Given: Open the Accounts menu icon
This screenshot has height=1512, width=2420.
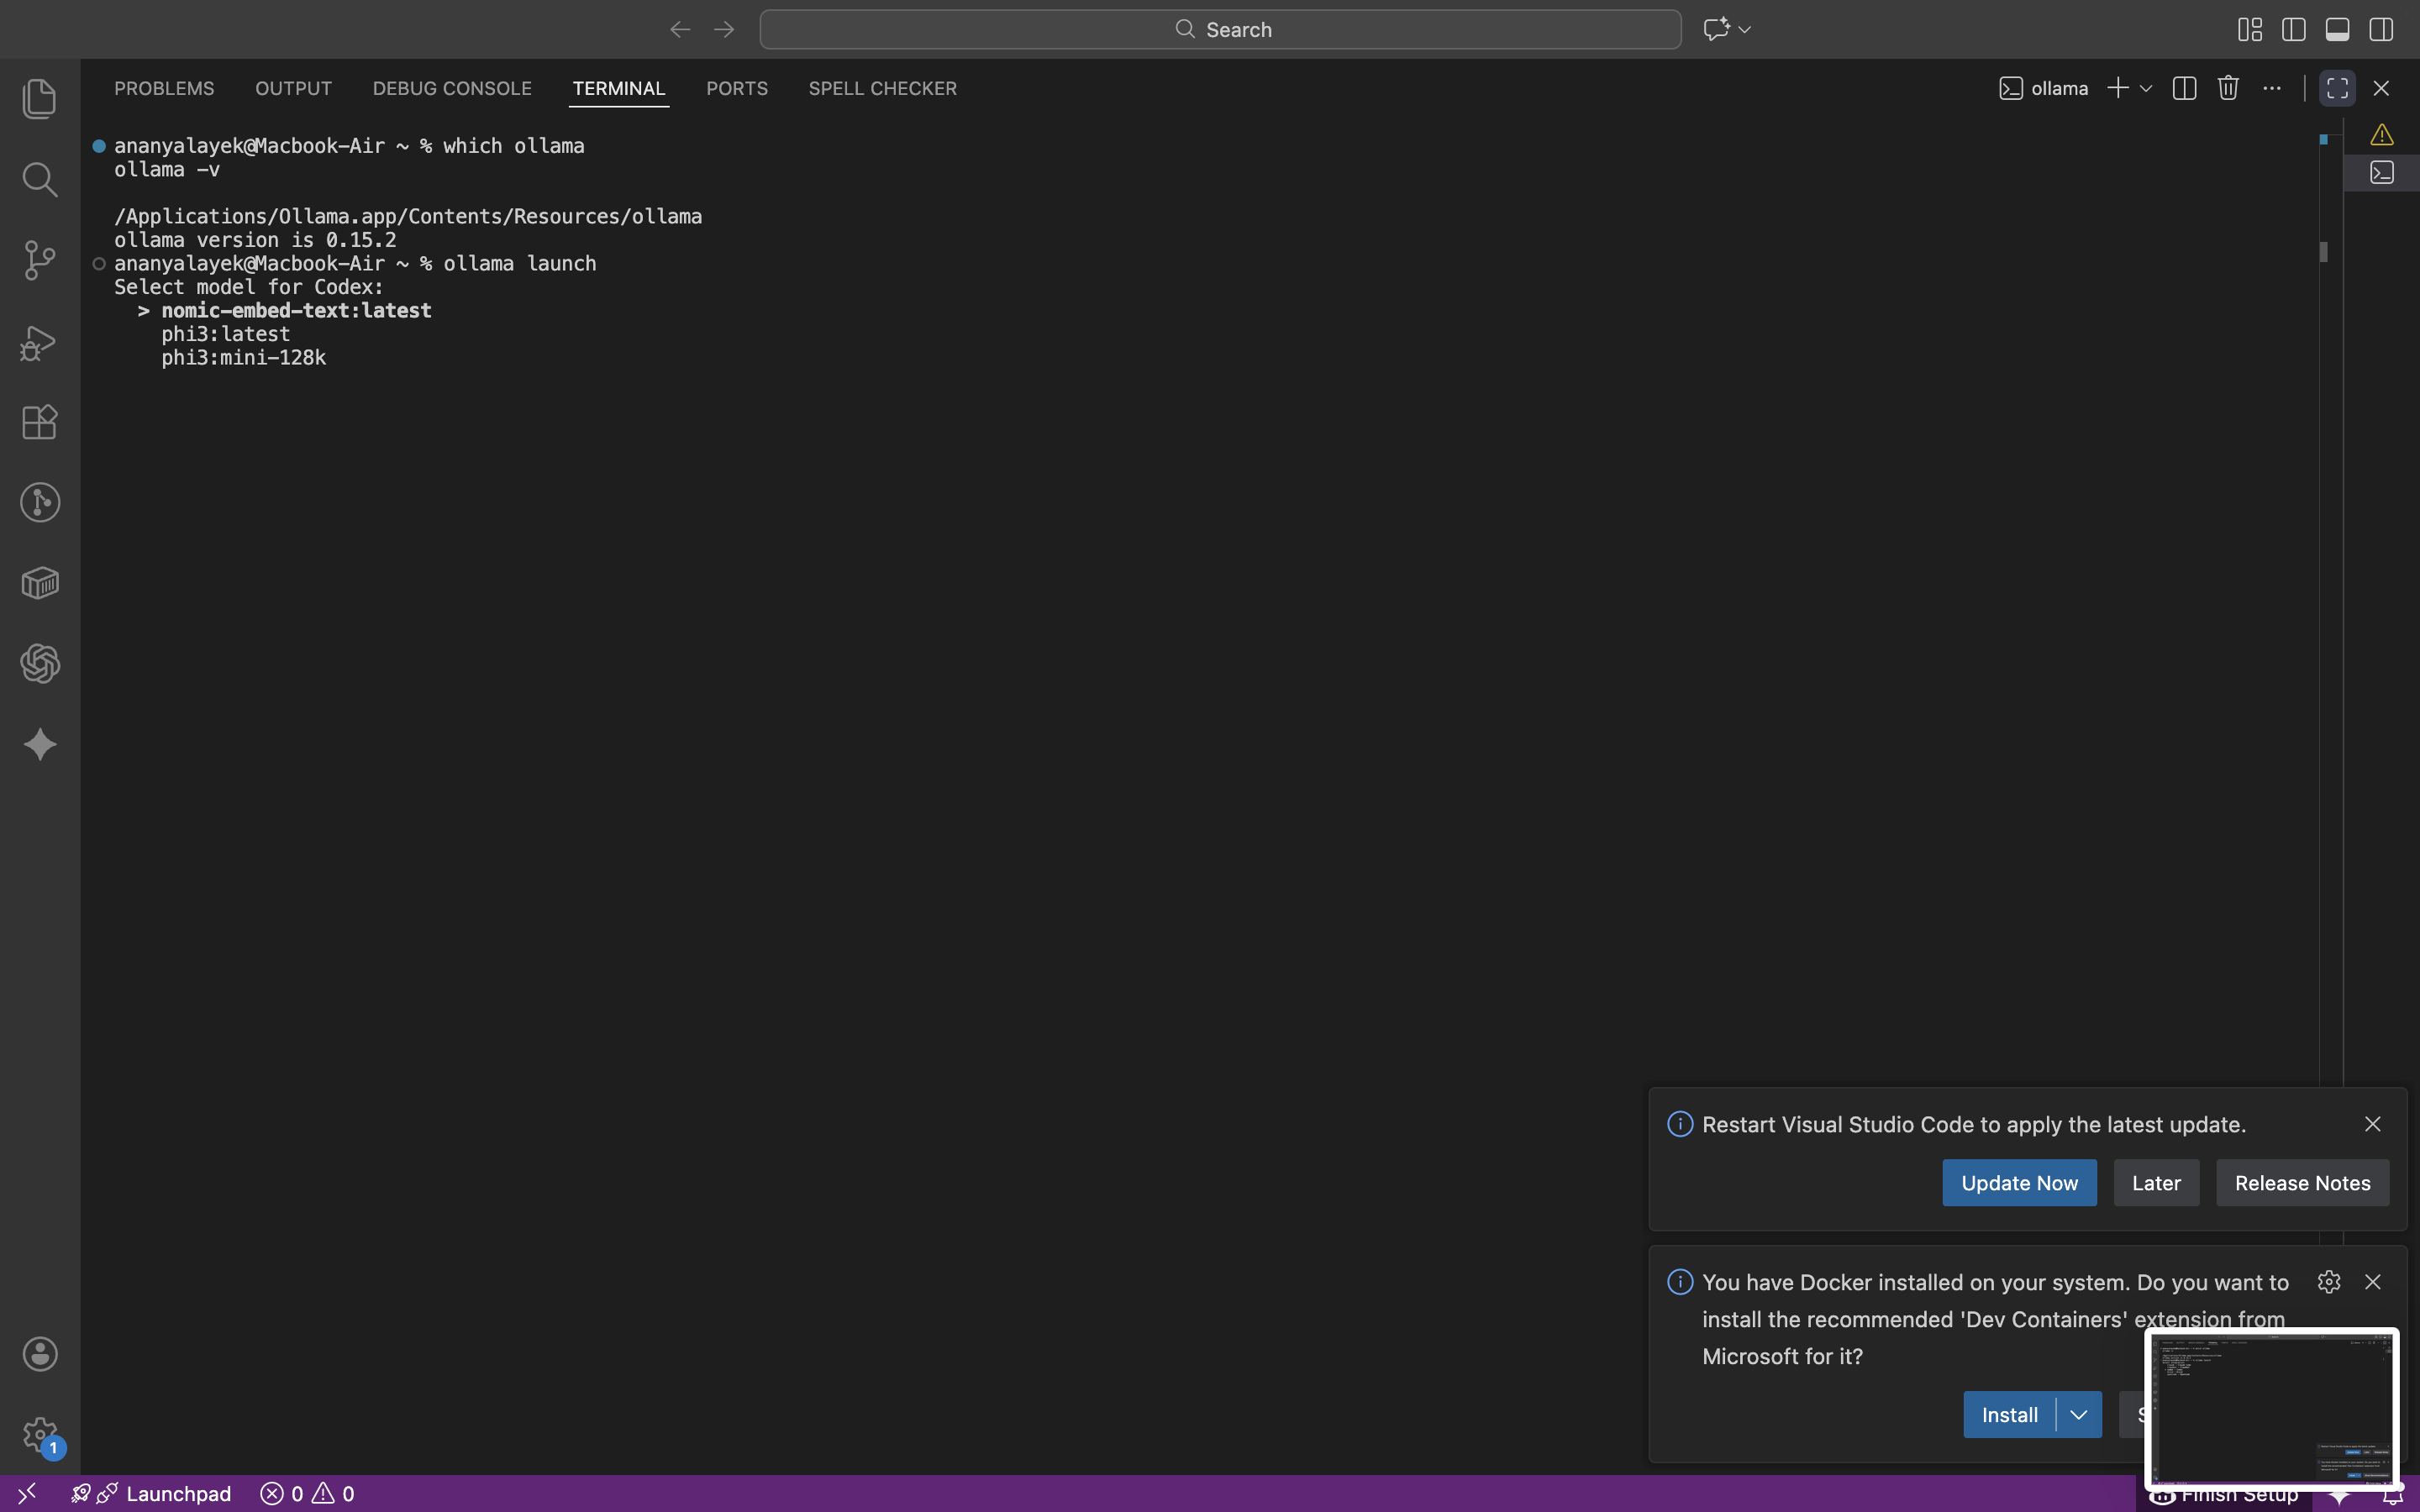Looking at the screenshot, I should pos(40,1354).
